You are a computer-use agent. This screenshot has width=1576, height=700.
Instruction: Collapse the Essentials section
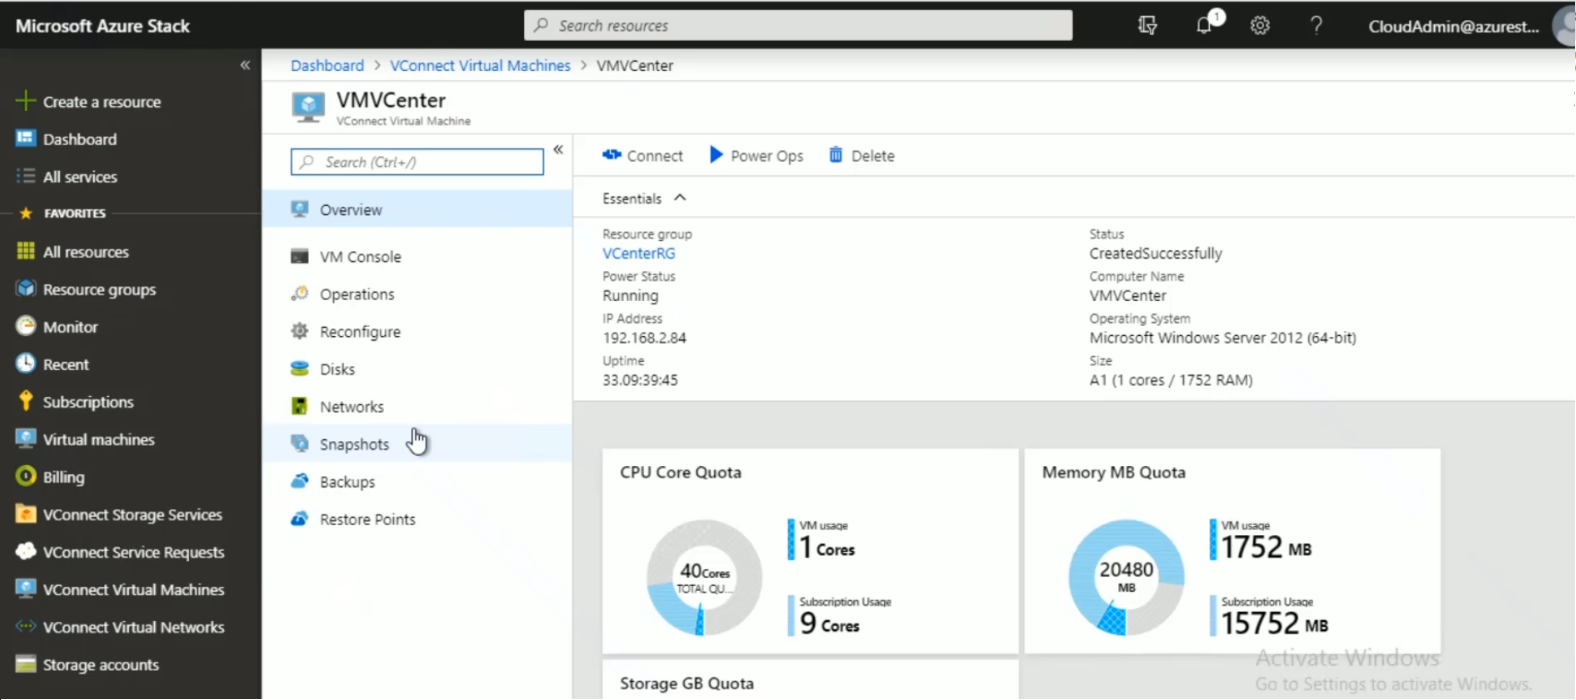click(x=680, y=198)
